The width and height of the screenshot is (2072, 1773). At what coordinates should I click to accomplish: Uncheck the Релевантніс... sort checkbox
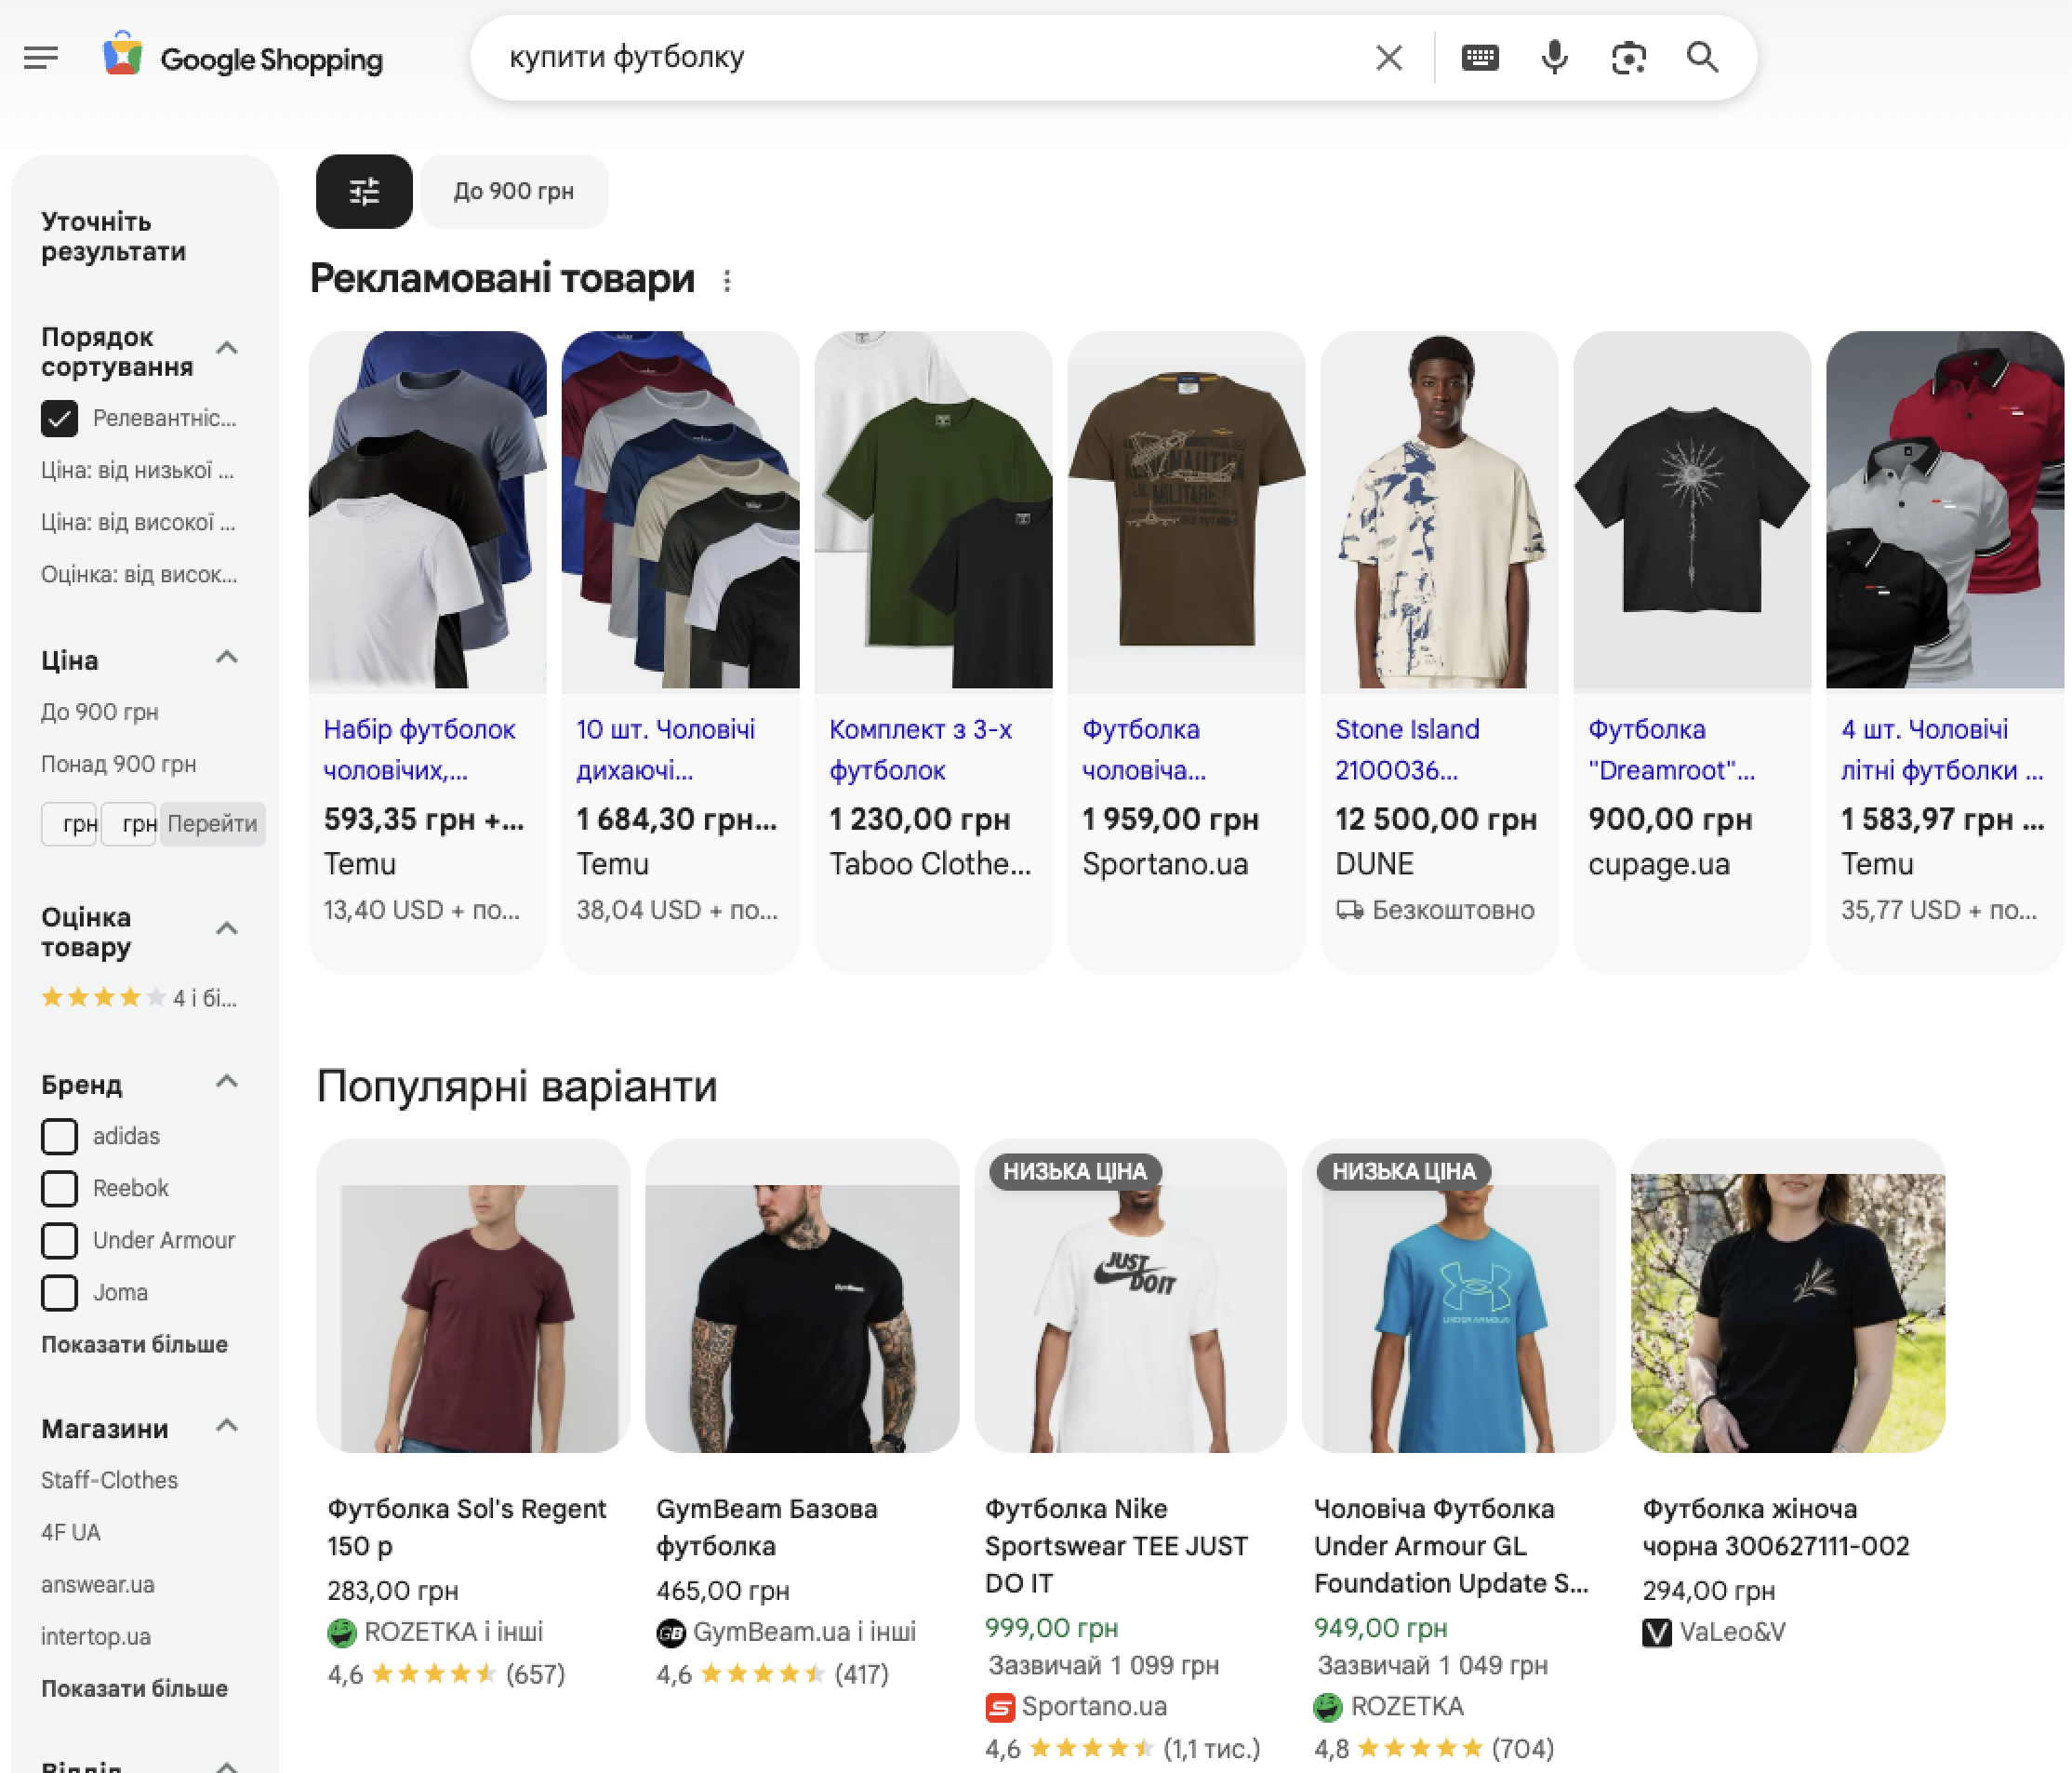[59, 419]
